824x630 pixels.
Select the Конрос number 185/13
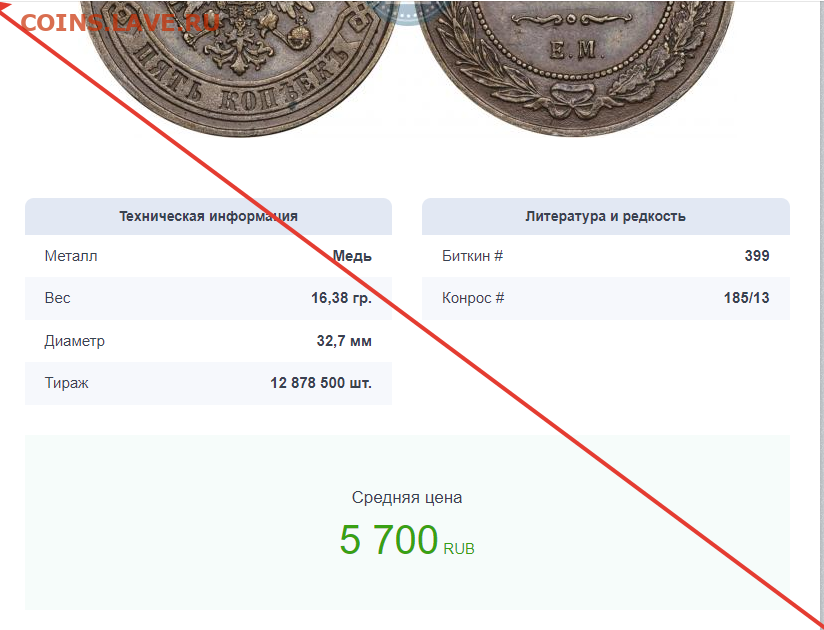[746, 298]
